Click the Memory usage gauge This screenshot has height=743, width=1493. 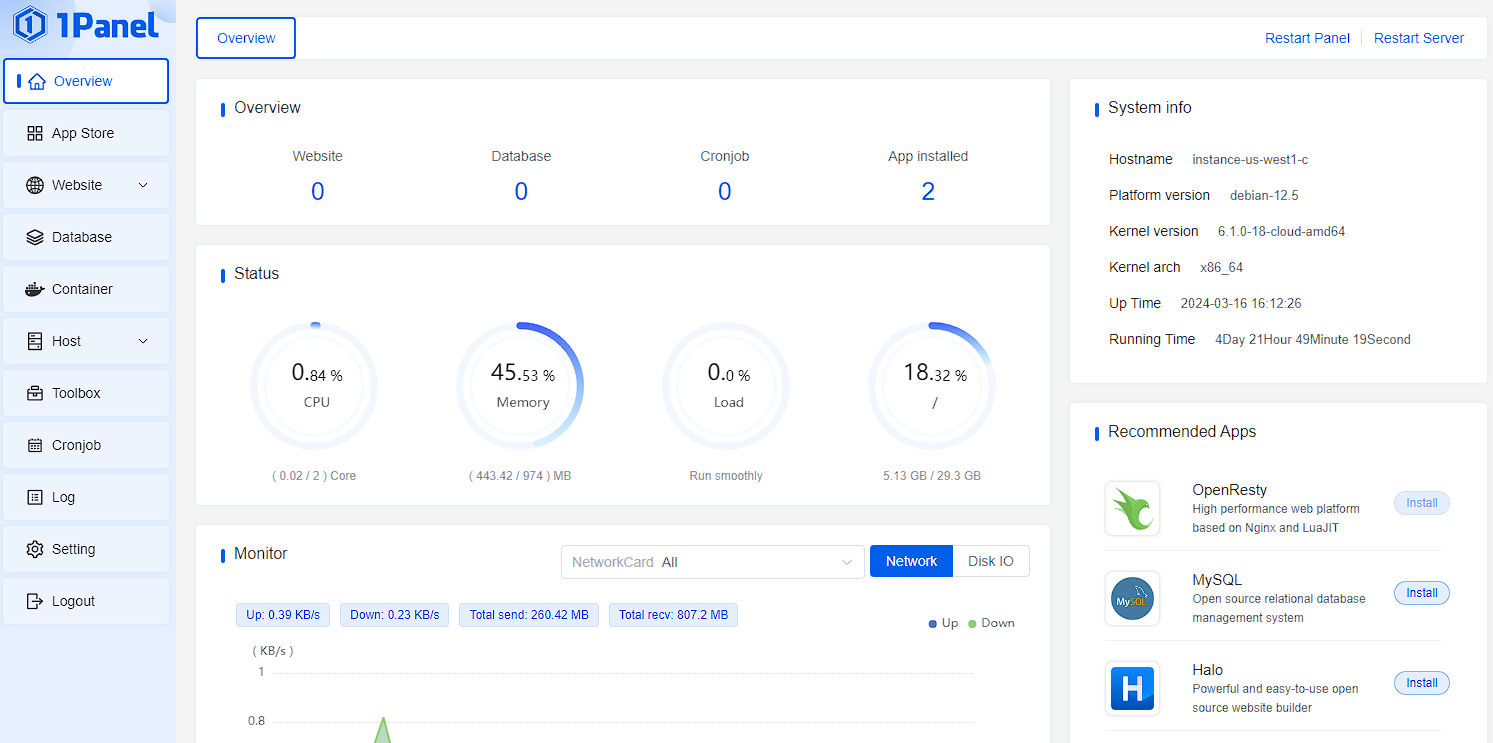pyautogui.click(x=520, y=385)
